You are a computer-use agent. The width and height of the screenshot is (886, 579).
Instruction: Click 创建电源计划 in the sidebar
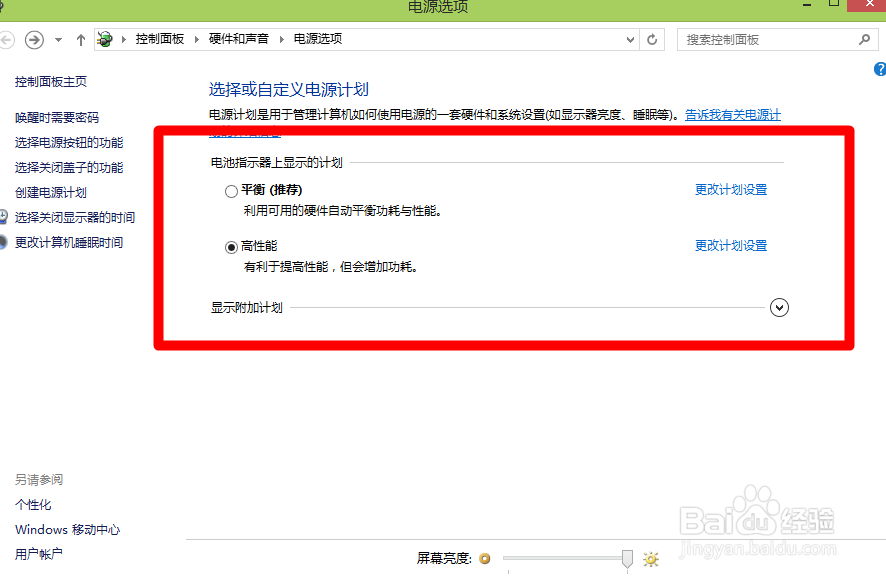(x=50, y=192)
